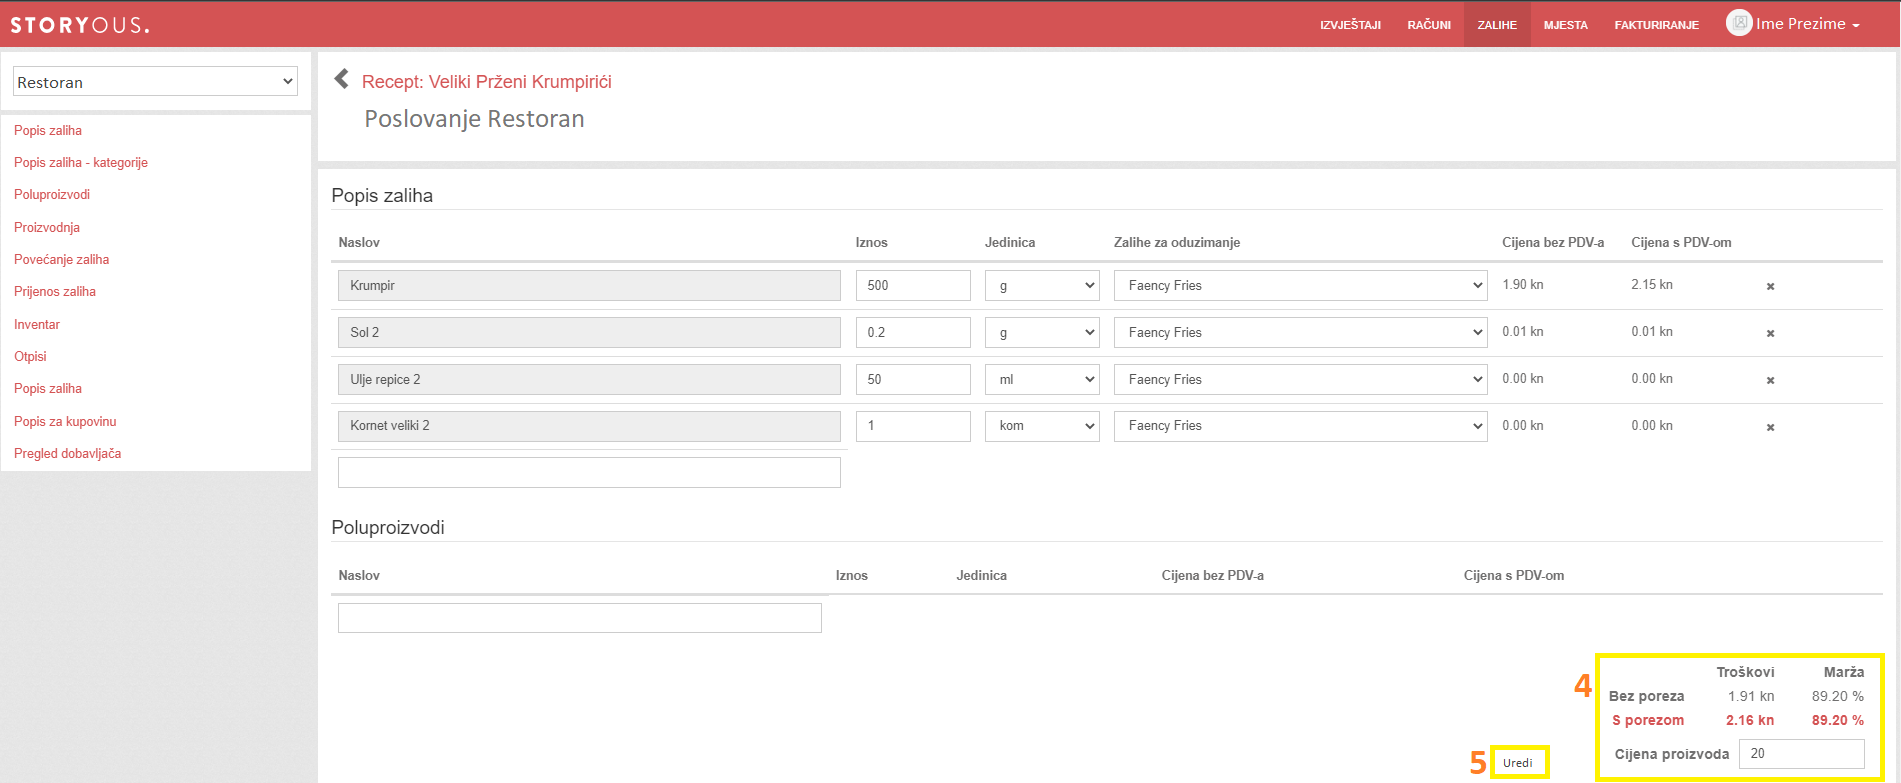This screenshot has width=1901, height=783.
Task: Open stock dropdown for Ulje repice 2
Action: tap(1301, 379)
